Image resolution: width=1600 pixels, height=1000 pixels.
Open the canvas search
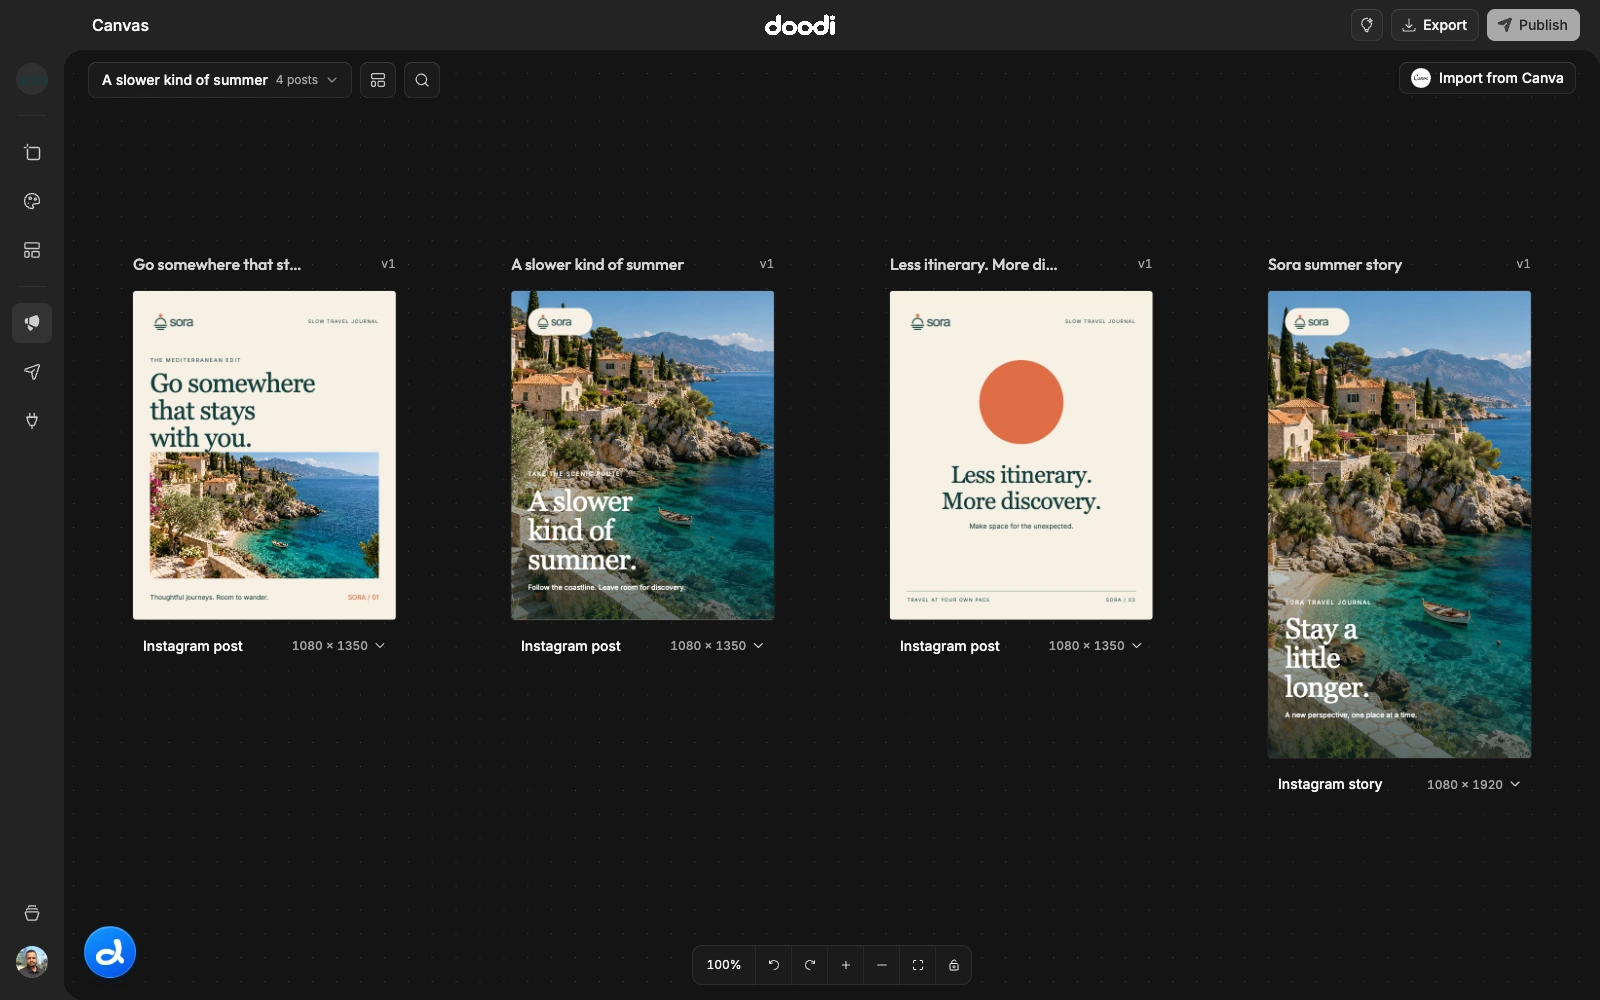click(422, 80)
